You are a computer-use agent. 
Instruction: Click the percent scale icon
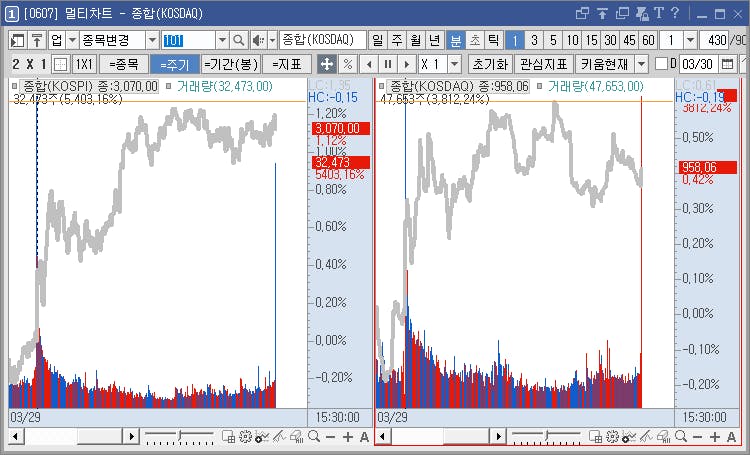pyautogui.click(x=348, y=64)
